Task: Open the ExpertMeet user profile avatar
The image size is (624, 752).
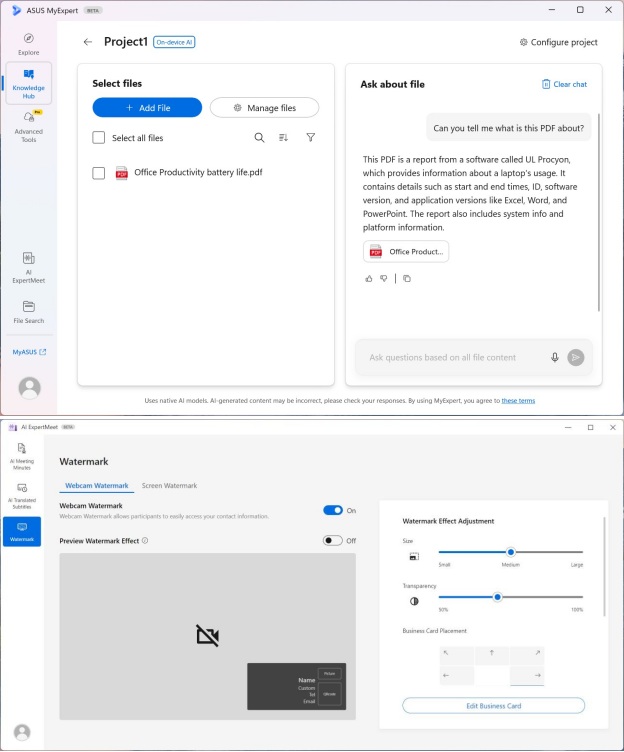Action: (x=22, y=732)
